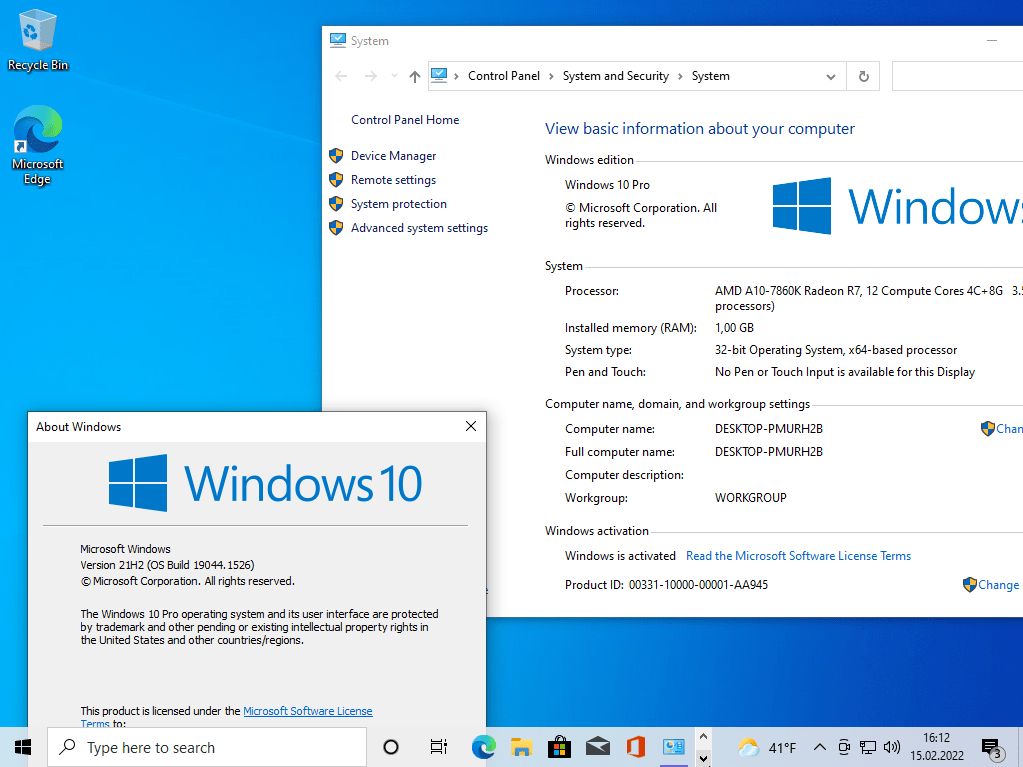
Task: Click the computer name DESKTOP-PMURH2B value
Action: pos(769,429)
